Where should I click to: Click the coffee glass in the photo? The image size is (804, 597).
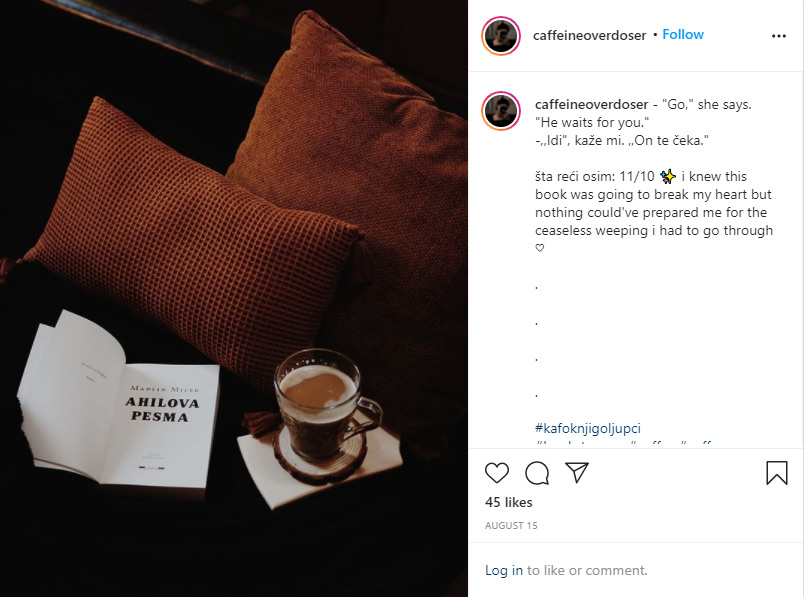[326, 403]
